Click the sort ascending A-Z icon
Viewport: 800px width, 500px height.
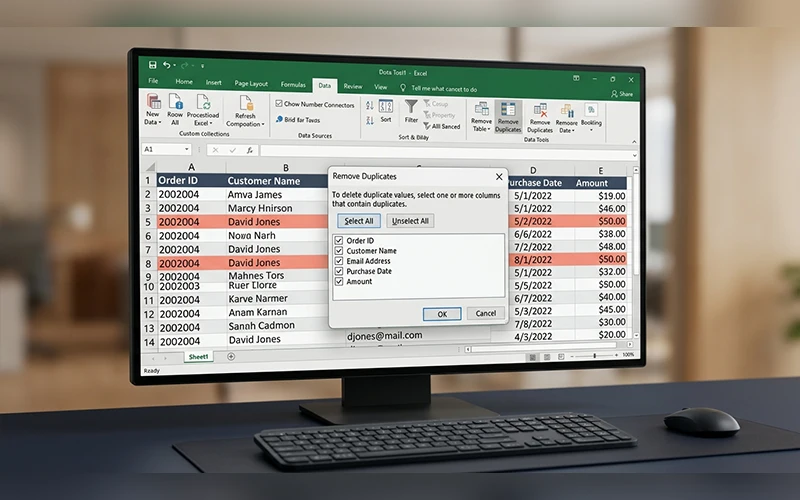[x=369, y=106]
